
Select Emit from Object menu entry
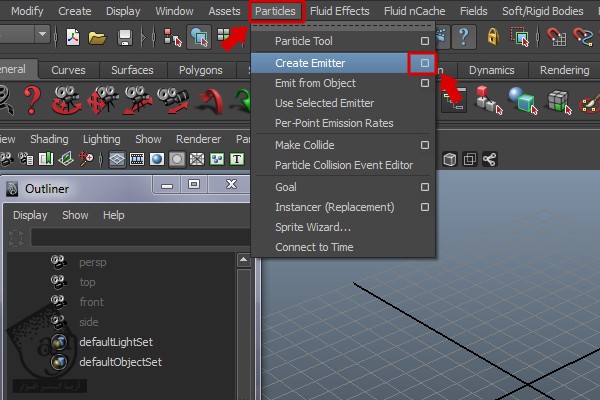(315, 83)
